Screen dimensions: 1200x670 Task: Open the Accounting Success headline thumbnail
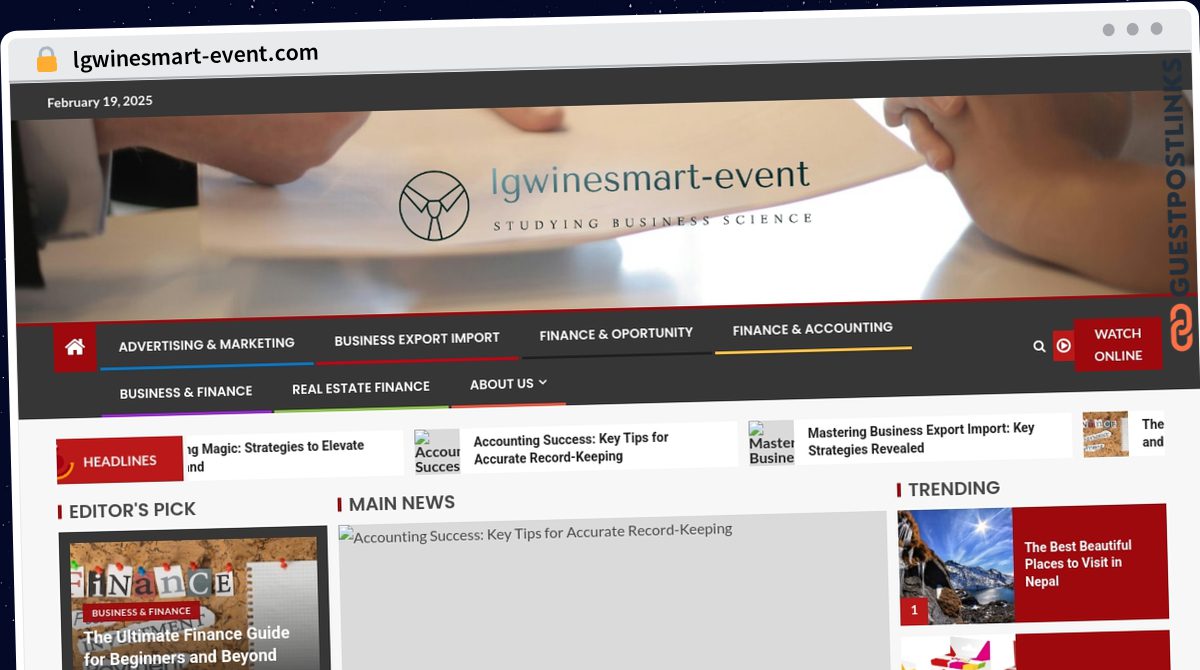pos(437,452)
